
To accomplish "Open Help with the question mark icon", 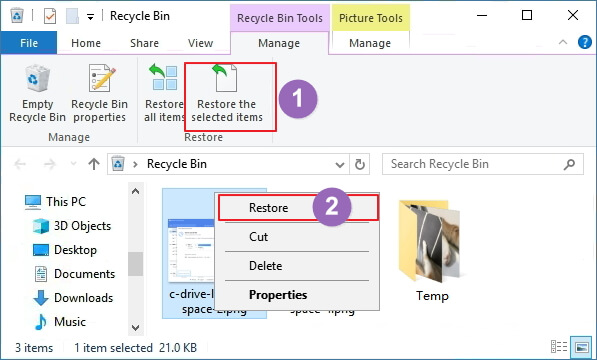I will click(x=584, y=42).
